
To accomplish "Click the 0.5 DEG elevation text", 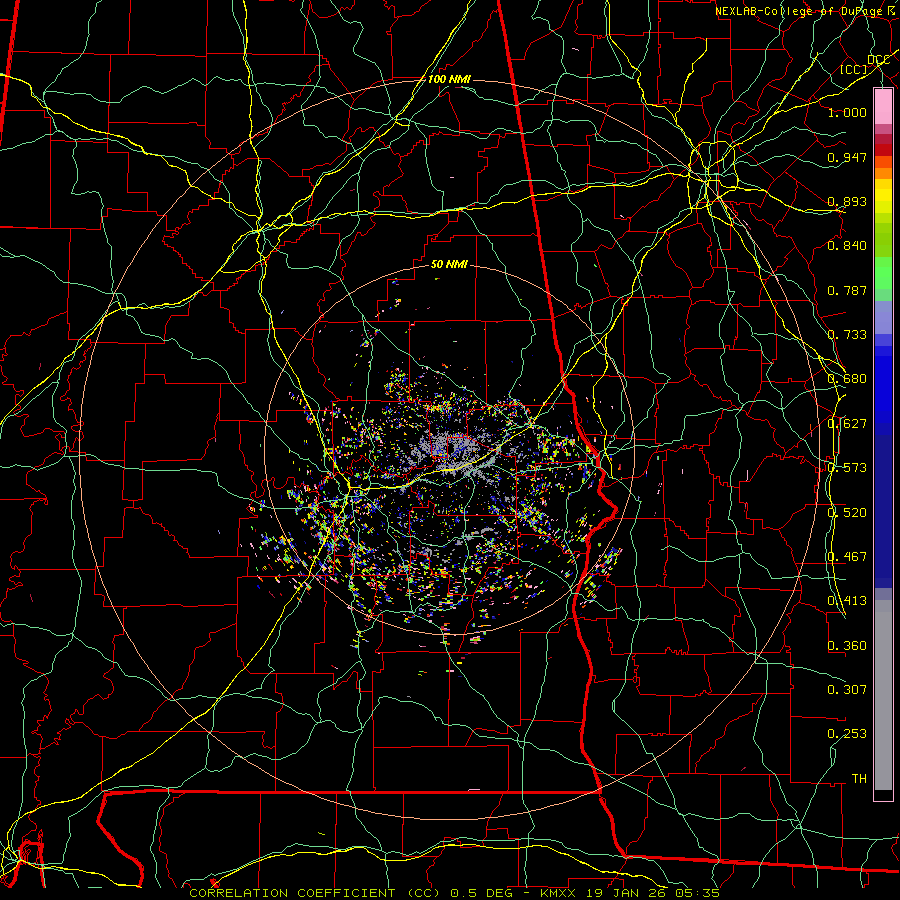I will 481,893.
